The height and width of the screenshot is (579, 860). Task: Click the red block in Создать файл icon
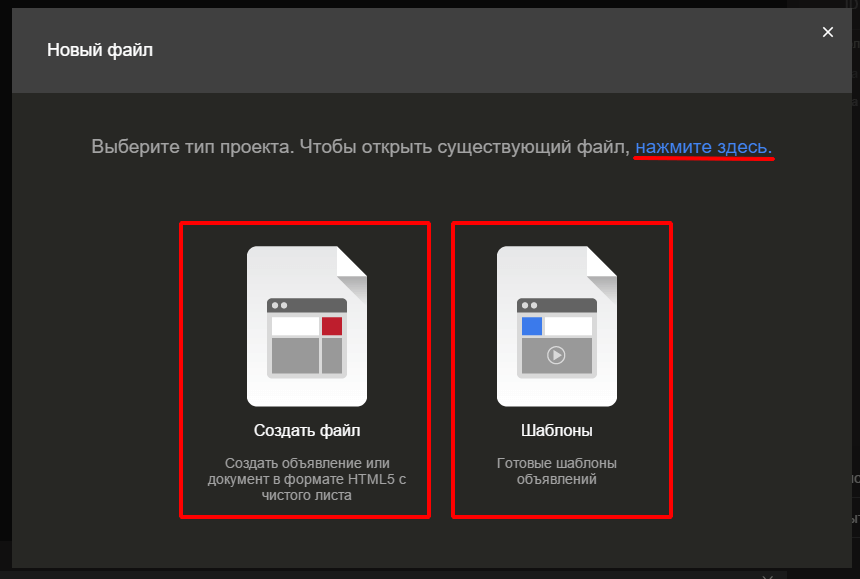[332, 326]
